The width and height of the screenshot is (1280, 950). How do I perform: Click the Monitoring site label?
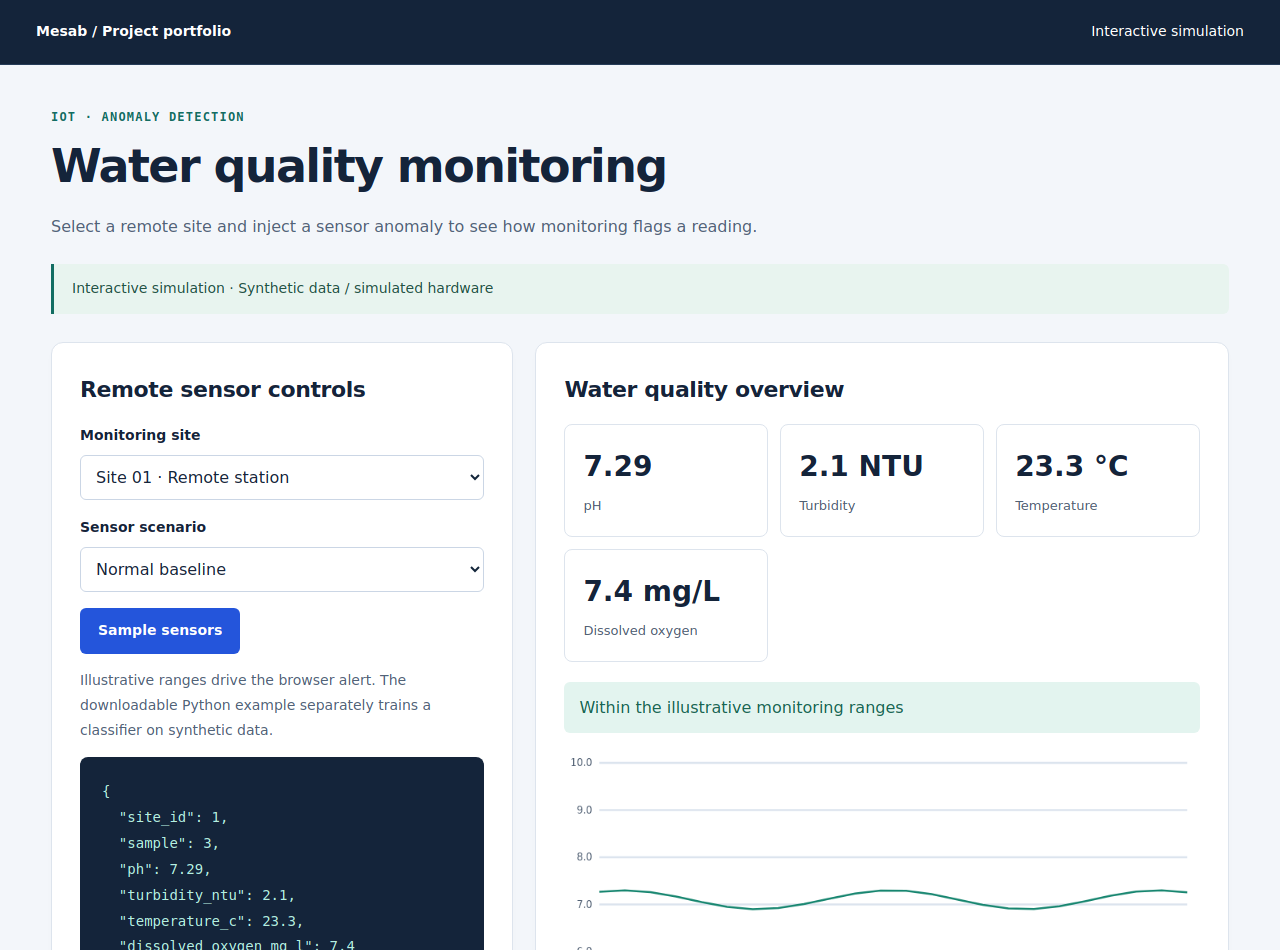tap(140, 435)
